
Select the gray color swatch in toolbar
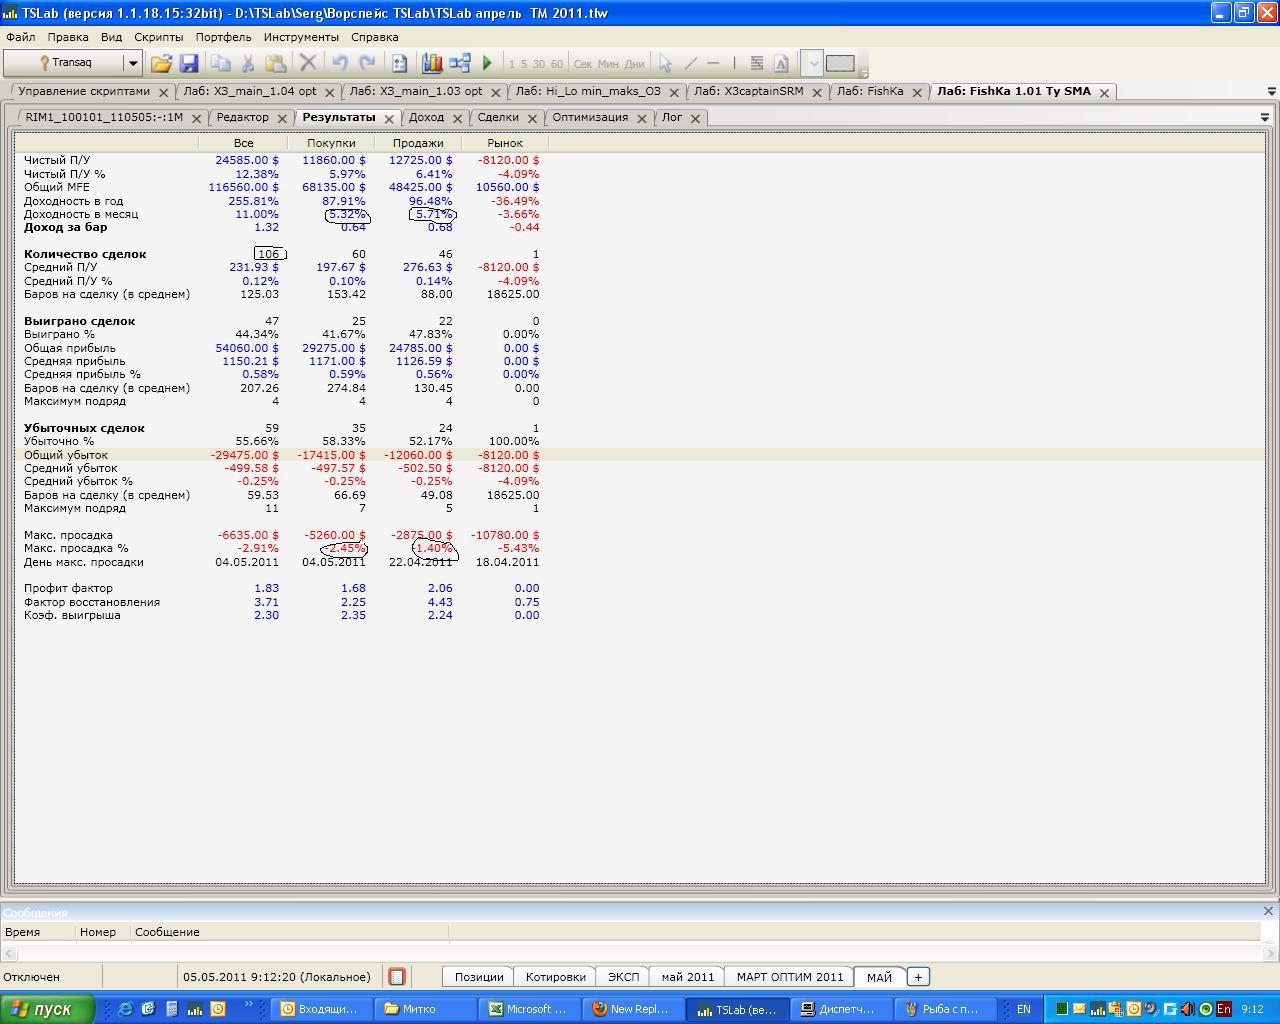[840, 63]
